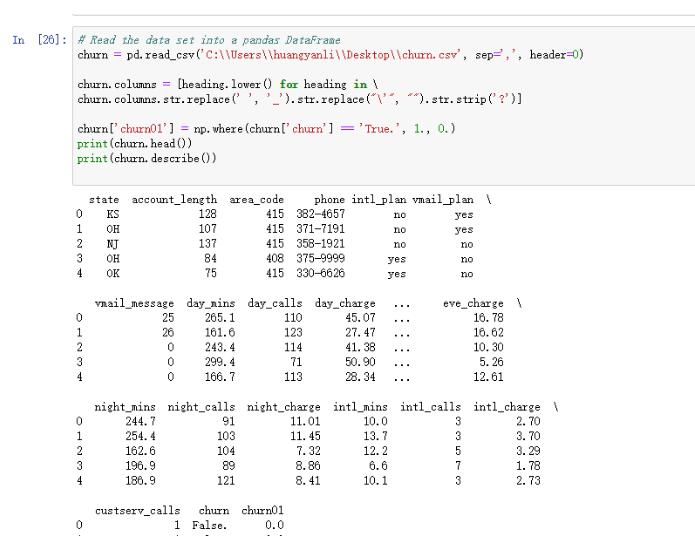This screenshot has width=695, height=536.
Task: Click day_mins value 265.1
Action: coord(220,318)
